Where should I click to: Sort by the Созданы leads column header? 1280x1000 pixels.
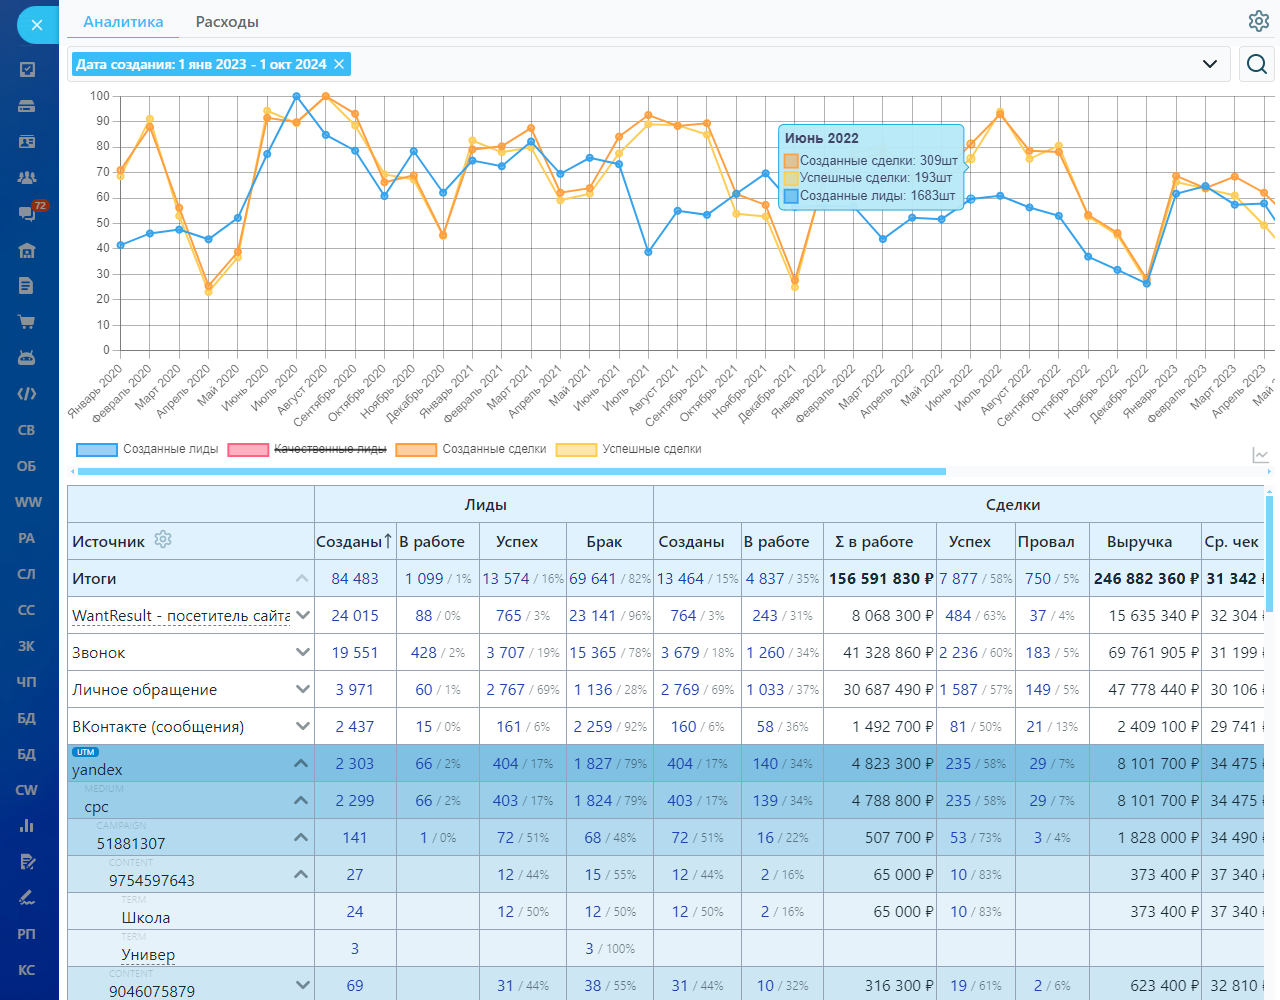[x=354, y=541]
